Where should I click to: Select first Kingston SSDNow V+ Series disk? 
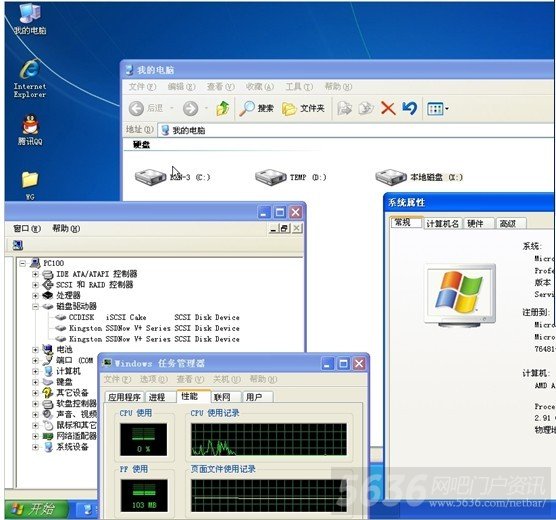click(148, 328)
